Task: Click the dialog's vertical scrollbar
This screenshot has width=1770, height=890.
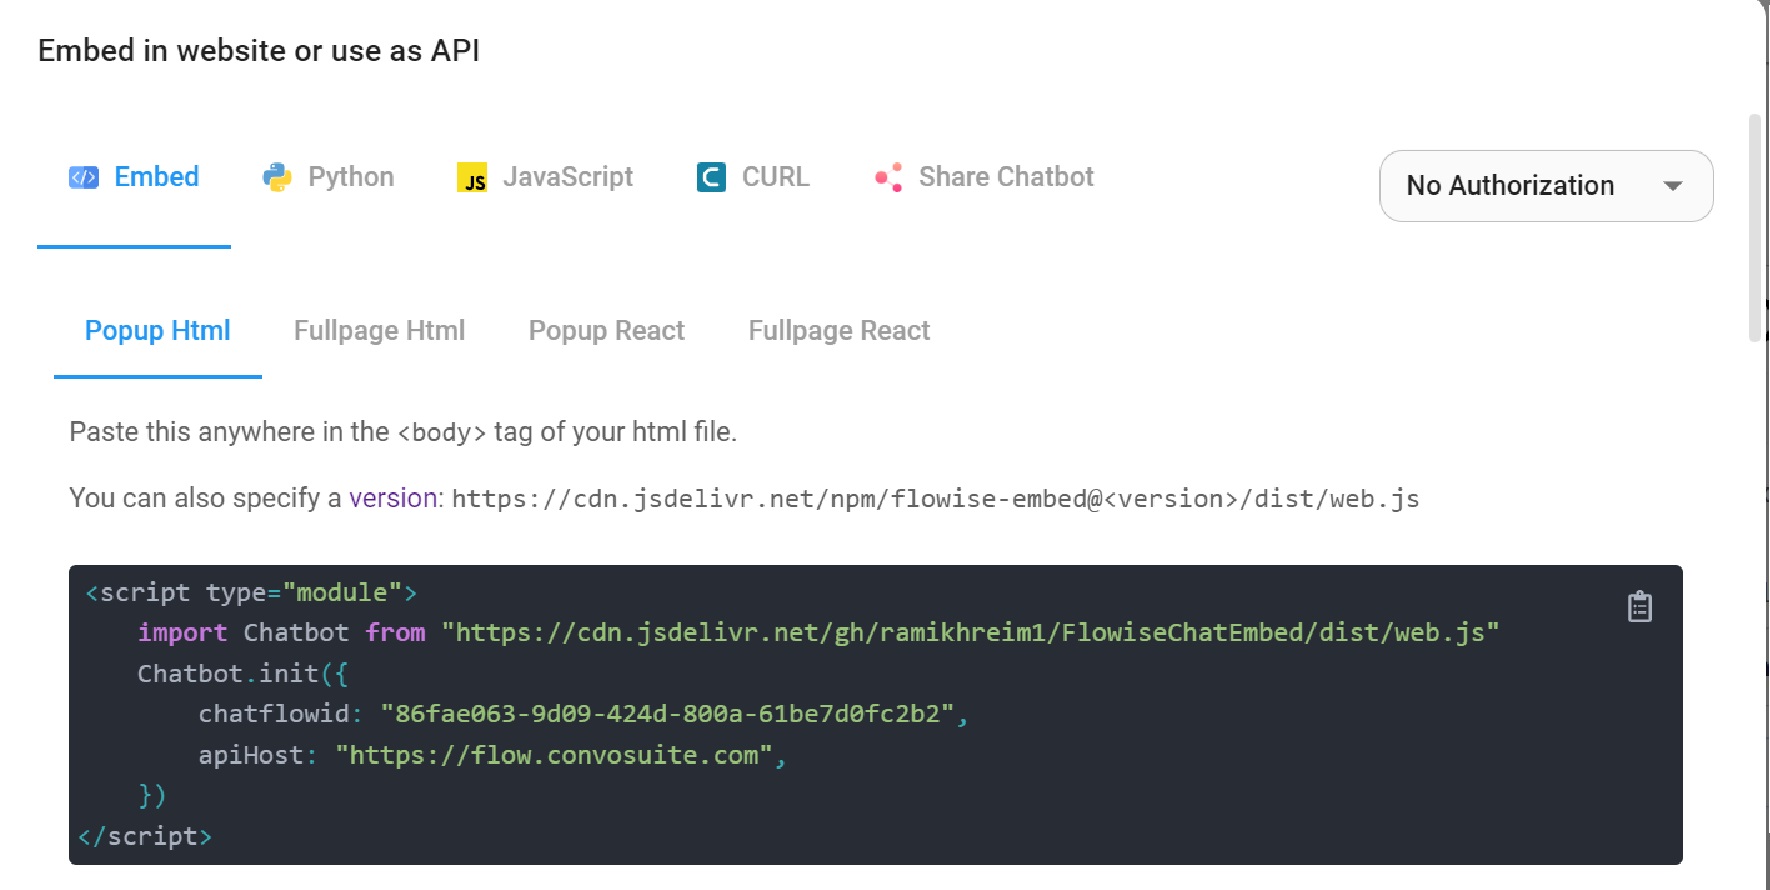Action: (1754, 228)
